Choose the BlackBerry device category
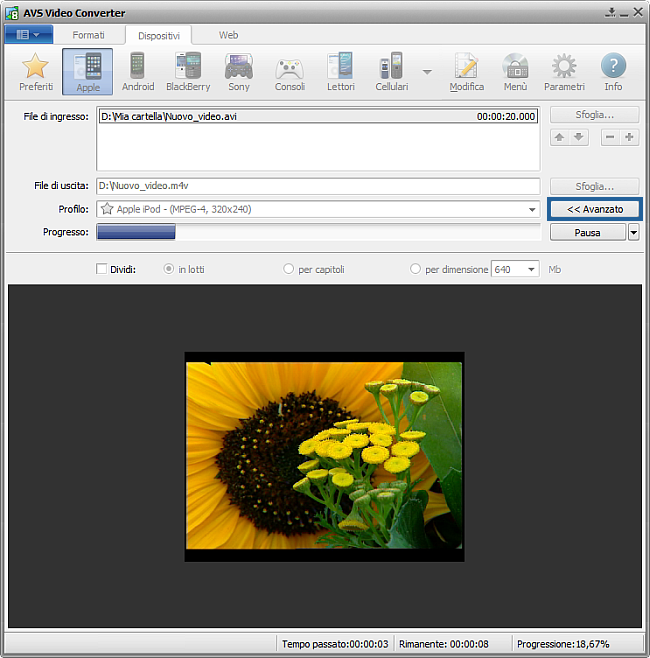650x658 pixels. click(188, 72)
